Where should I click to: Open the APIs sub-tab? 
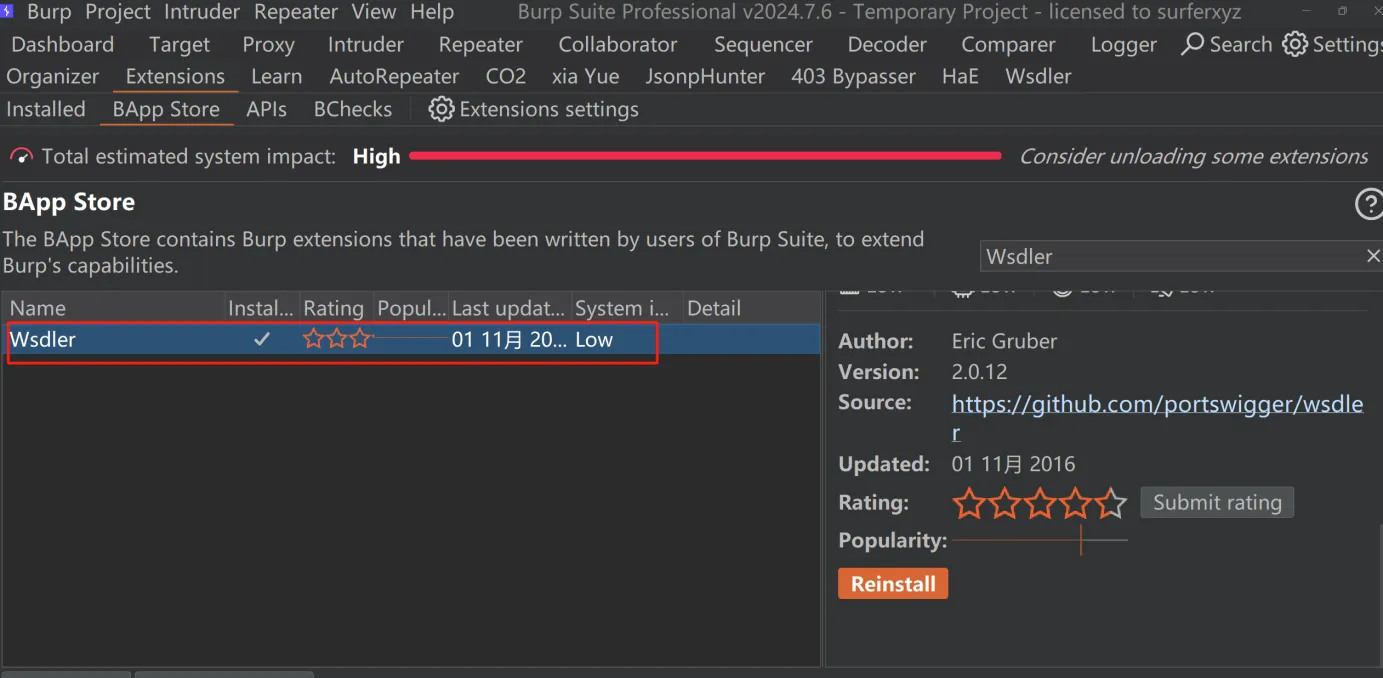click(267, 110)
